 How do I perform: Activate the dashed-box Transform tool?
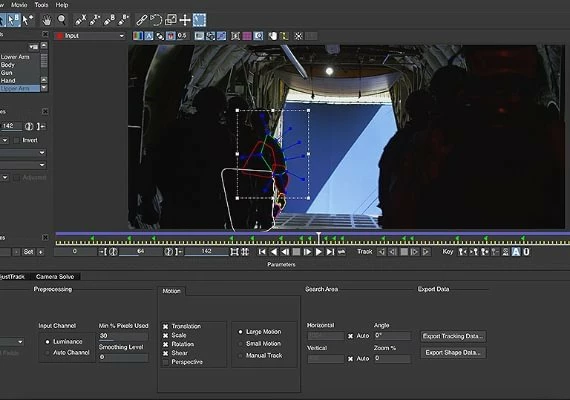(x=199, y=20)
